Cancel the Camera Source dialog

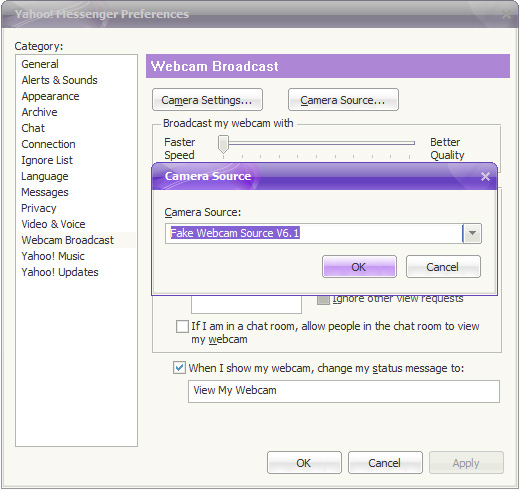[443, 267]
